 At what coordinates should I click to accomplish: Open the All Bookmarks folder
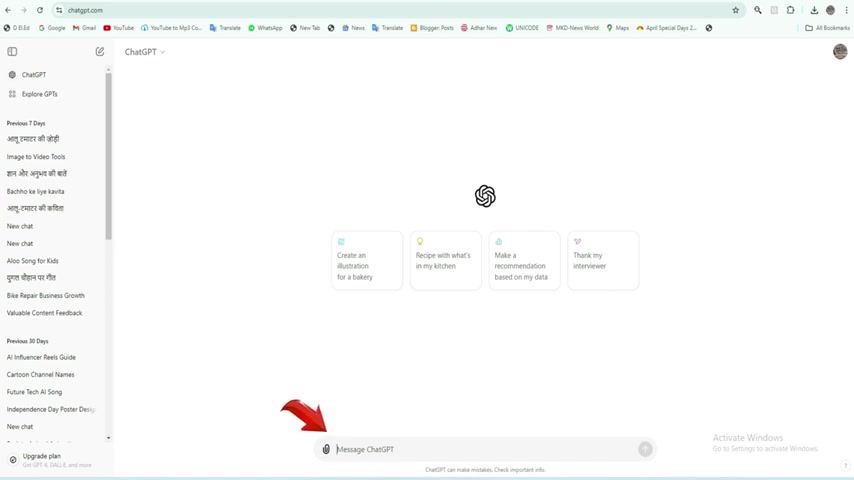[827, 28]
